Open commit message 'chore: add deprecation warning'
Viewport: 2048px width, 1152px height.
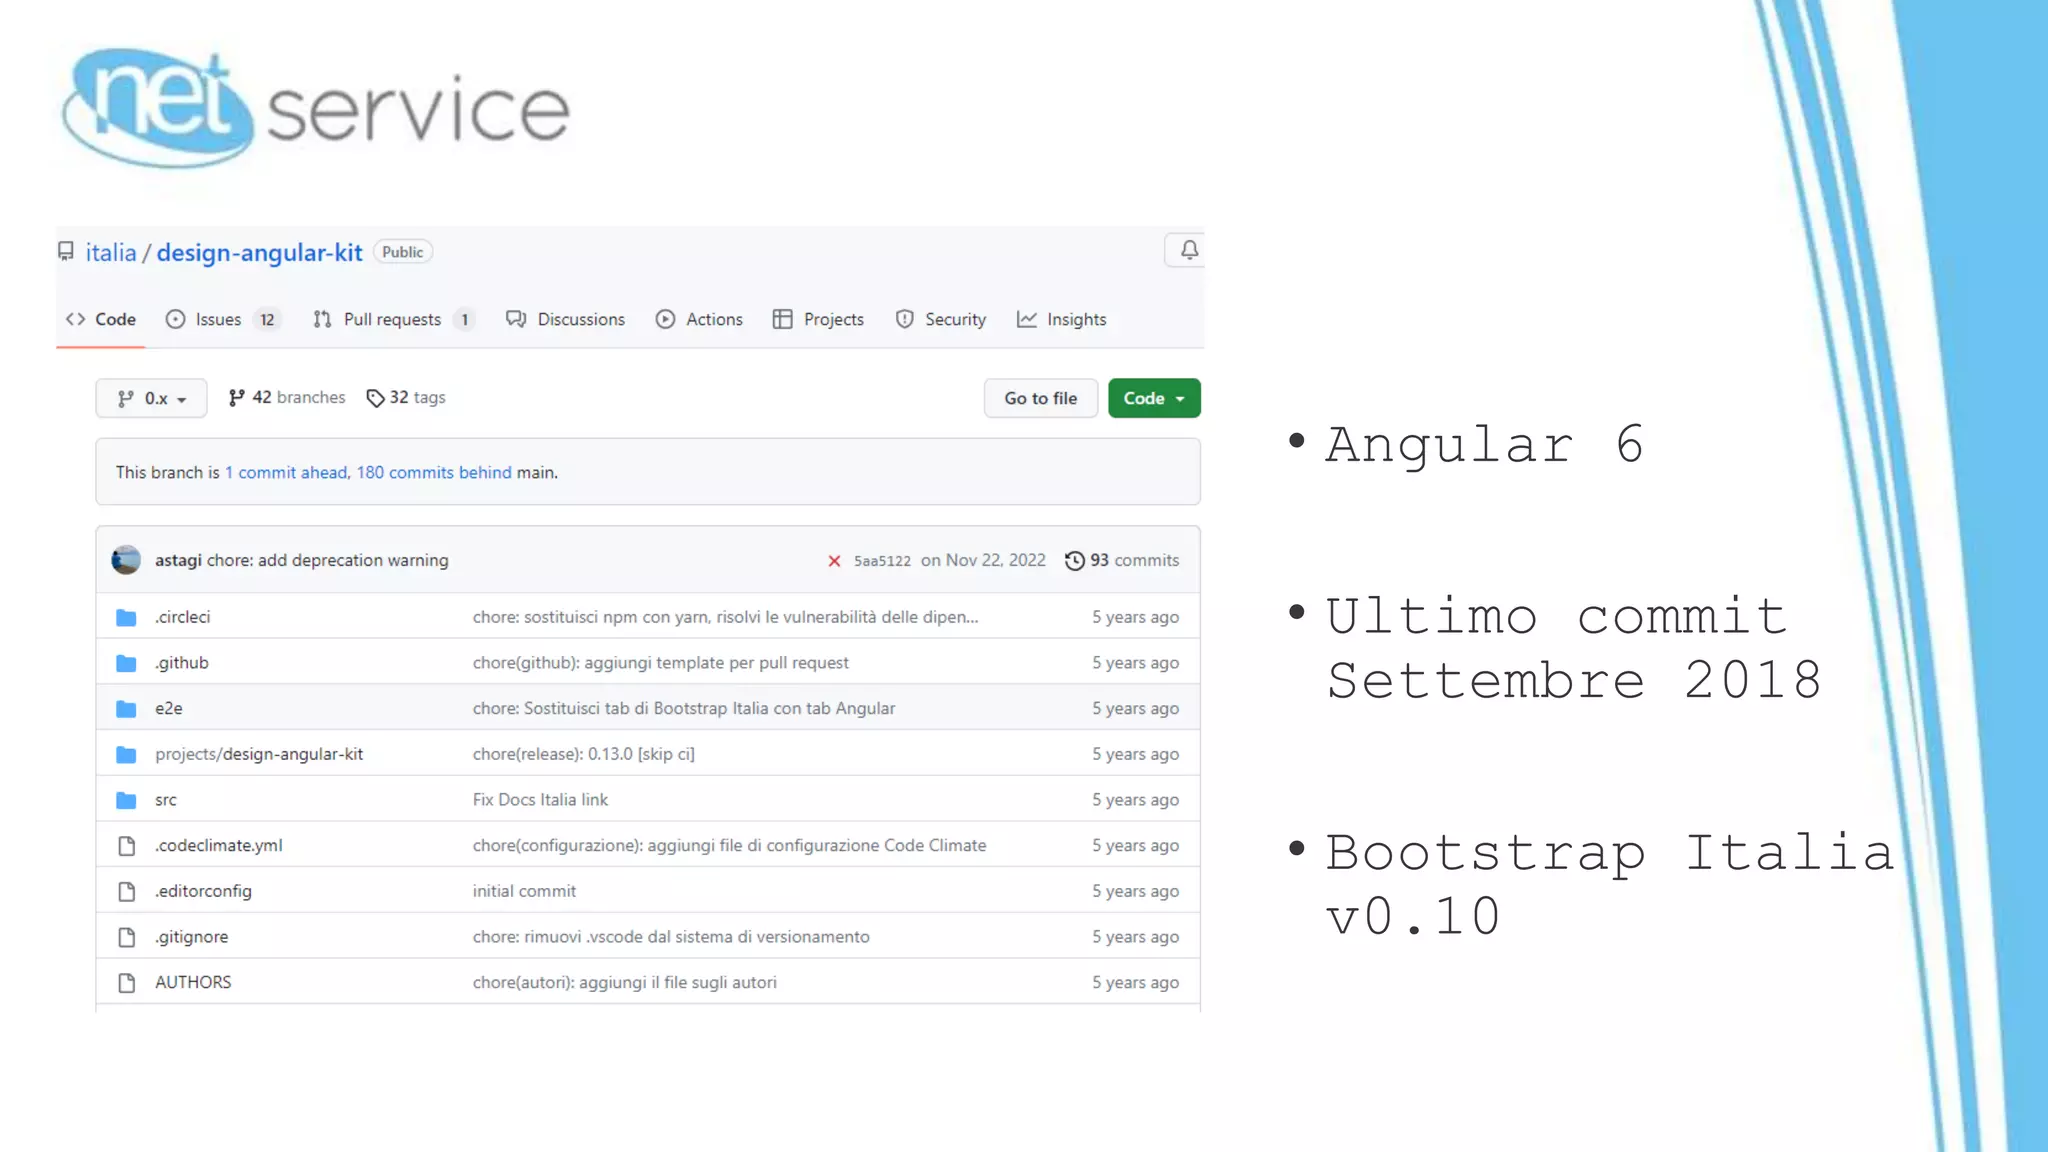[x=327, y=561]
